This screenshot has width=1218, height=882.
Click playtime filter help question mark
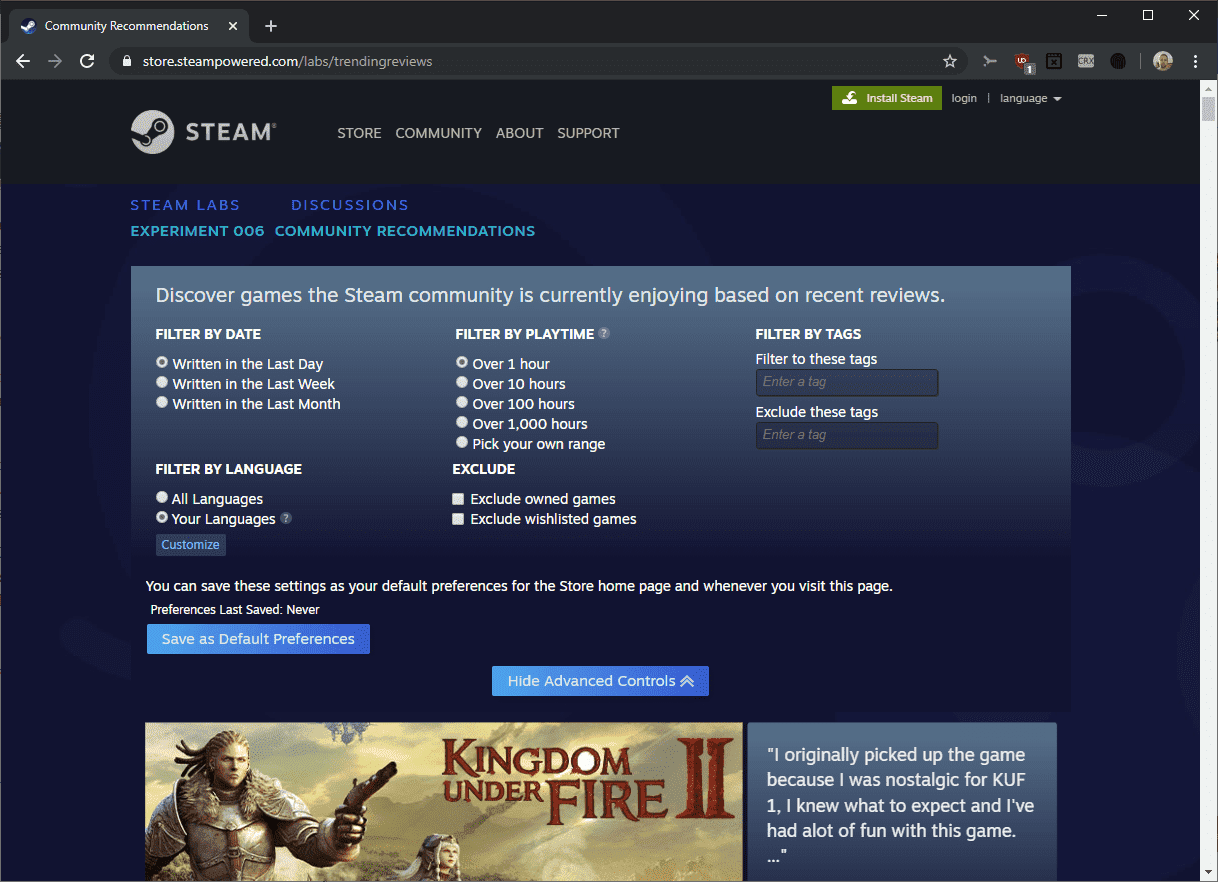pyautogui.click(x=604, y=334)
